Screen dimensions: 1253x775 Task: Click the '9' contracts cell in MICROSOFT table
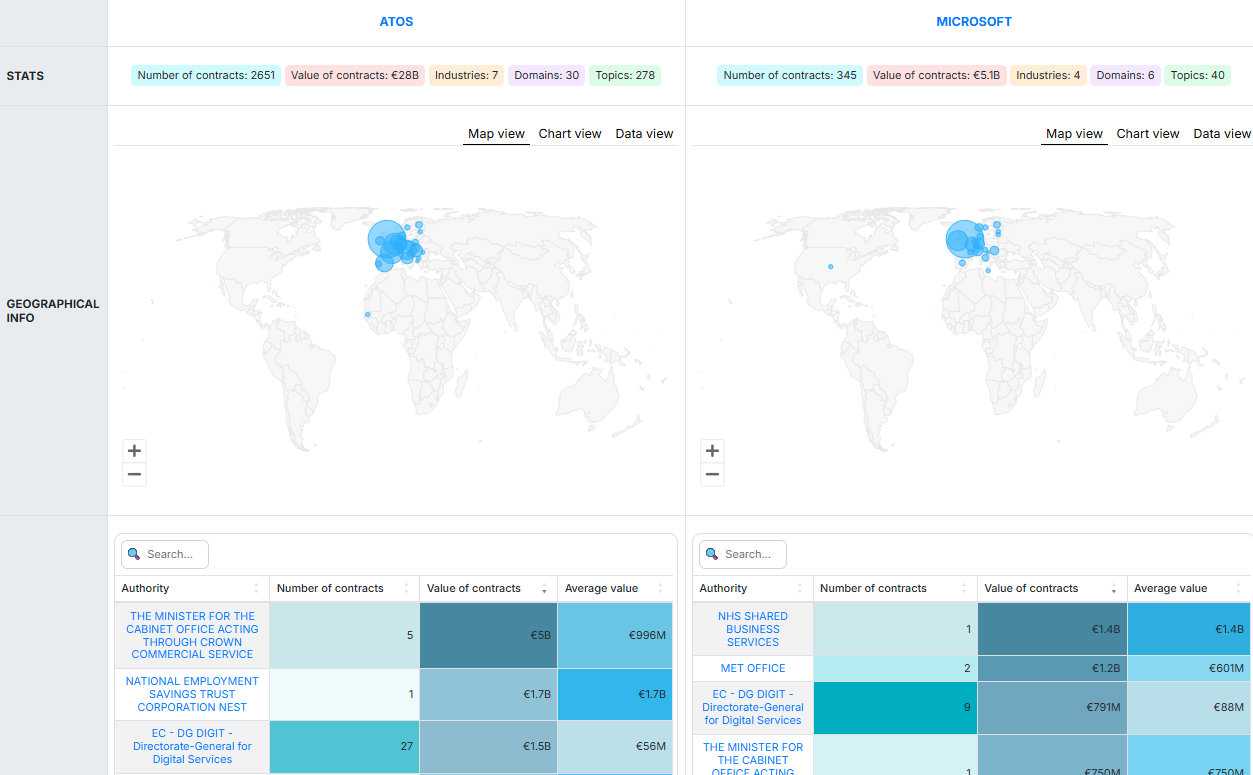(x=895, y=707)
